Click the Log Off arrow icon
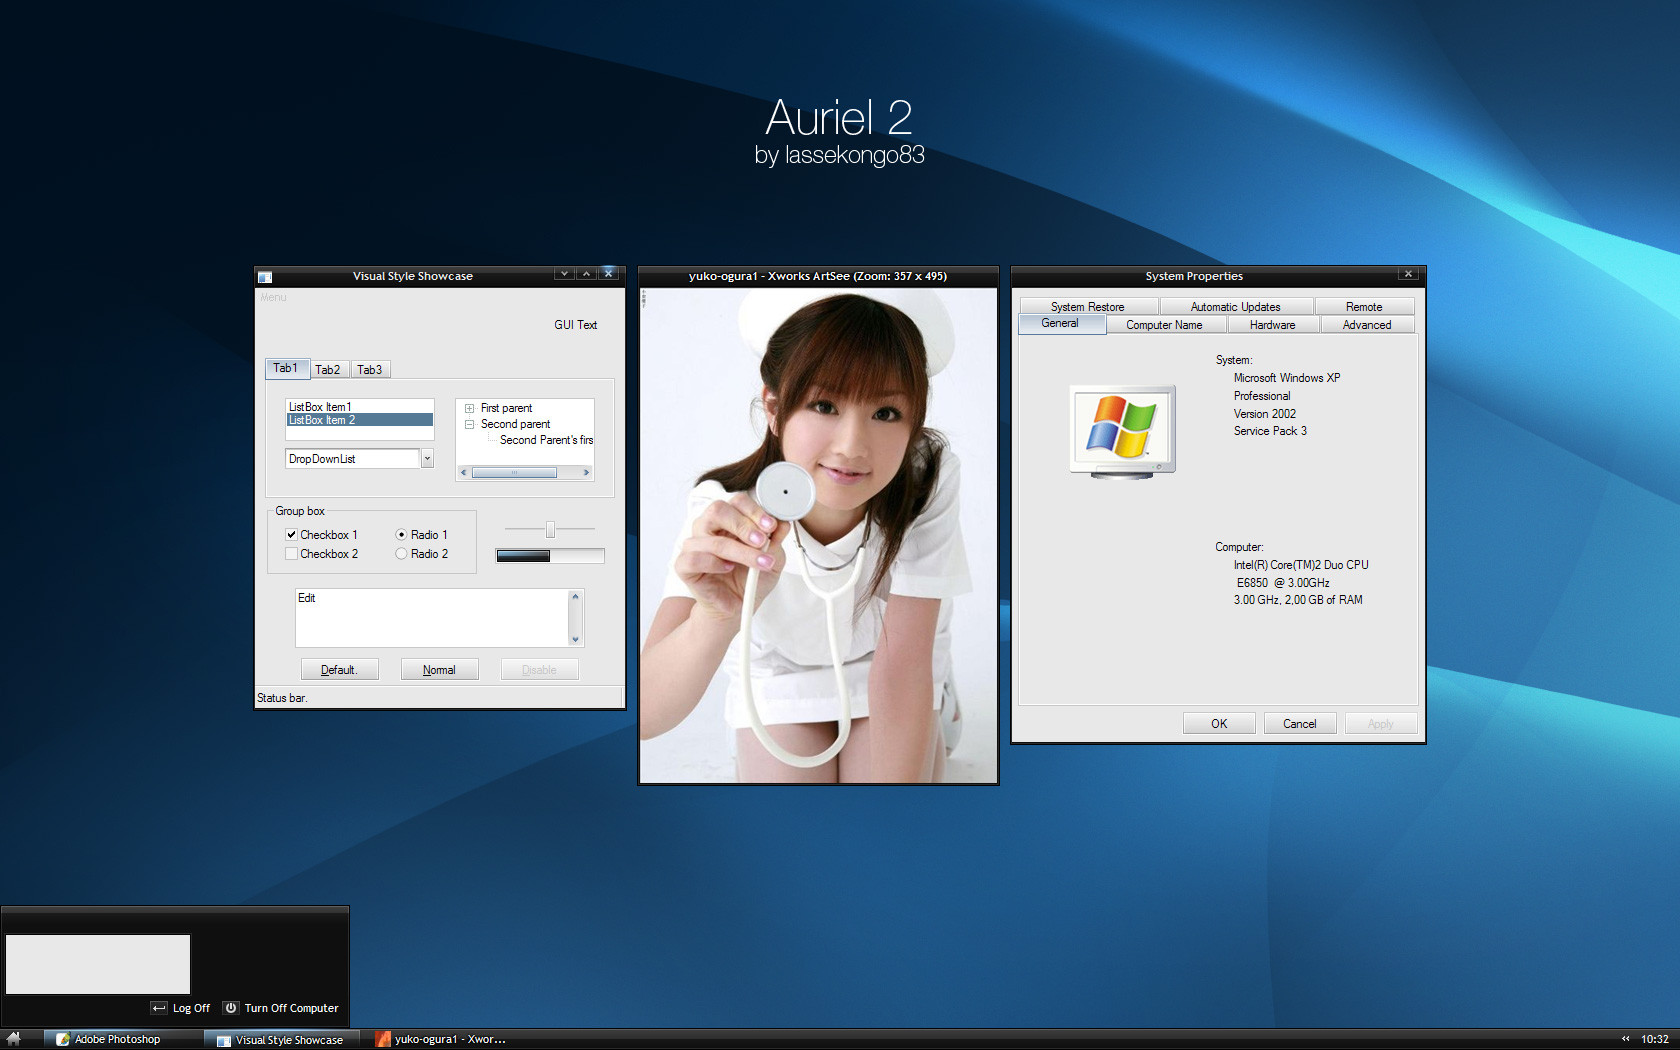1680x1050 pixels. coord(158,1008)
